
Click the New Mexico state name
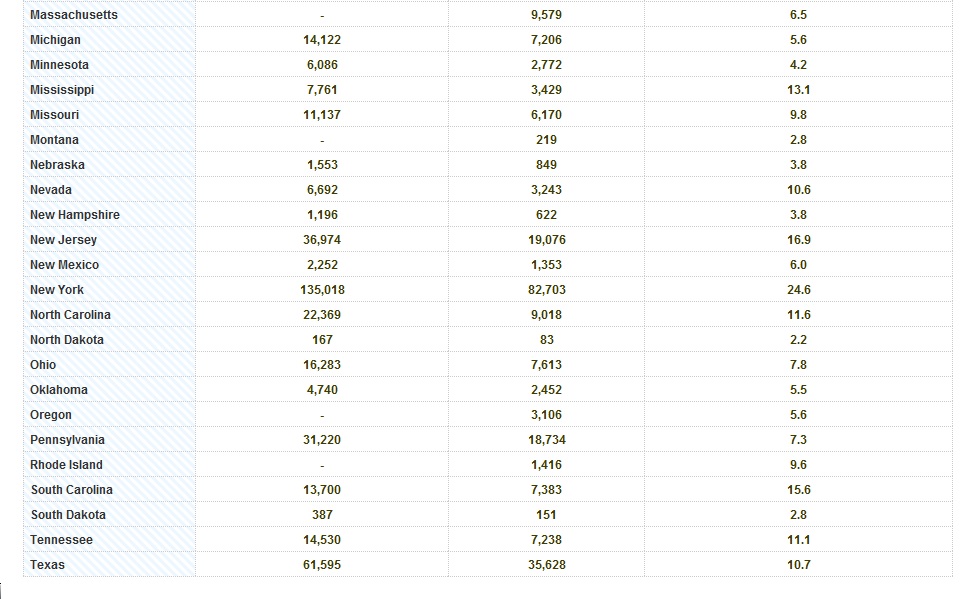click(65, 265)
